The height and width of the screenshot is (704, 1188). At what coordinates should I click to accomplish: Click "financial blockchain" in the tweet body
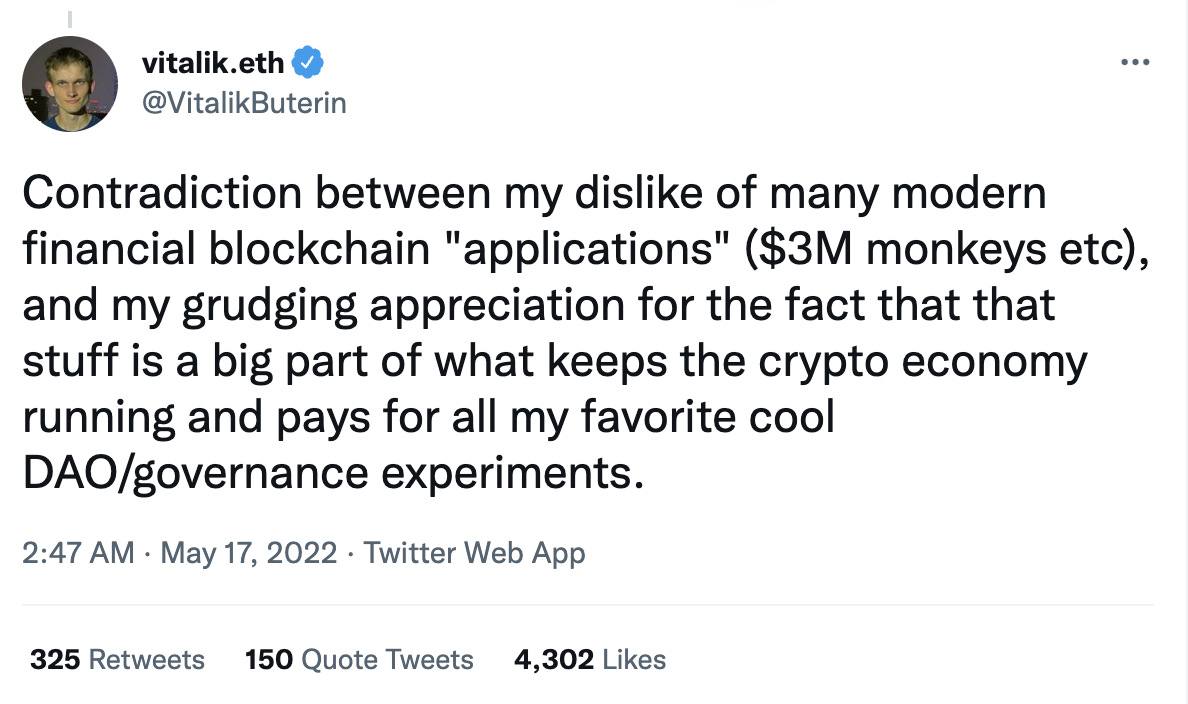point(212,250)
